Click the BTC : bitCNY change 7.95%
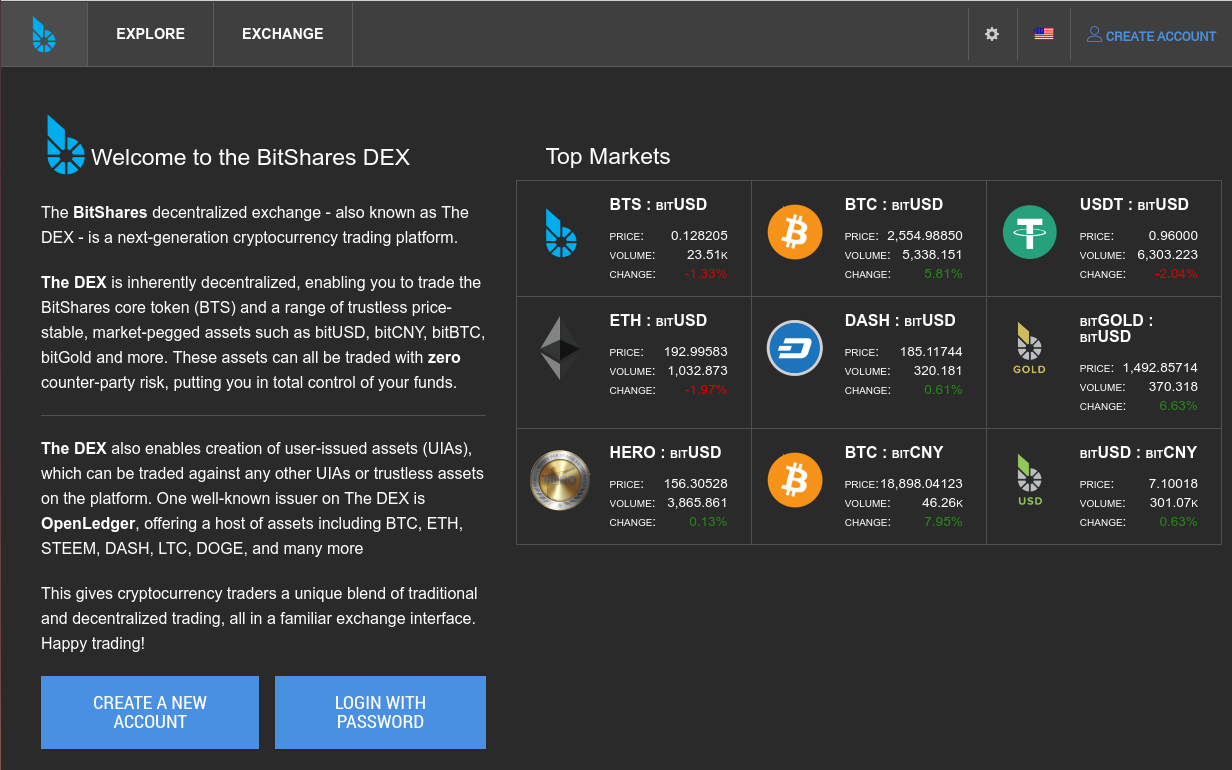Screen dimensions: 1232x770 tap(944, 522)
